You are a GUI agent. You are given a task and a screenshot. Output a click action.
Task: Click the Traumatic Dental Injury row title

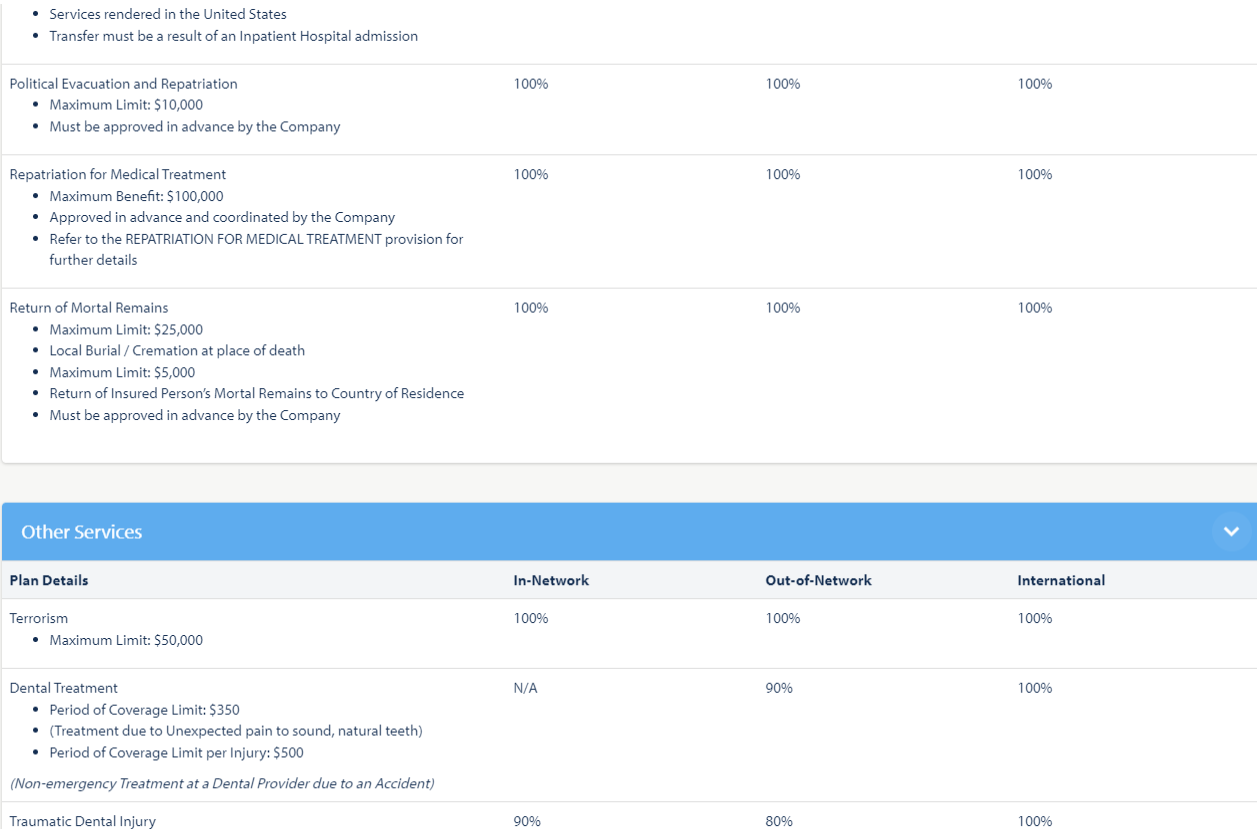point(83,821)
